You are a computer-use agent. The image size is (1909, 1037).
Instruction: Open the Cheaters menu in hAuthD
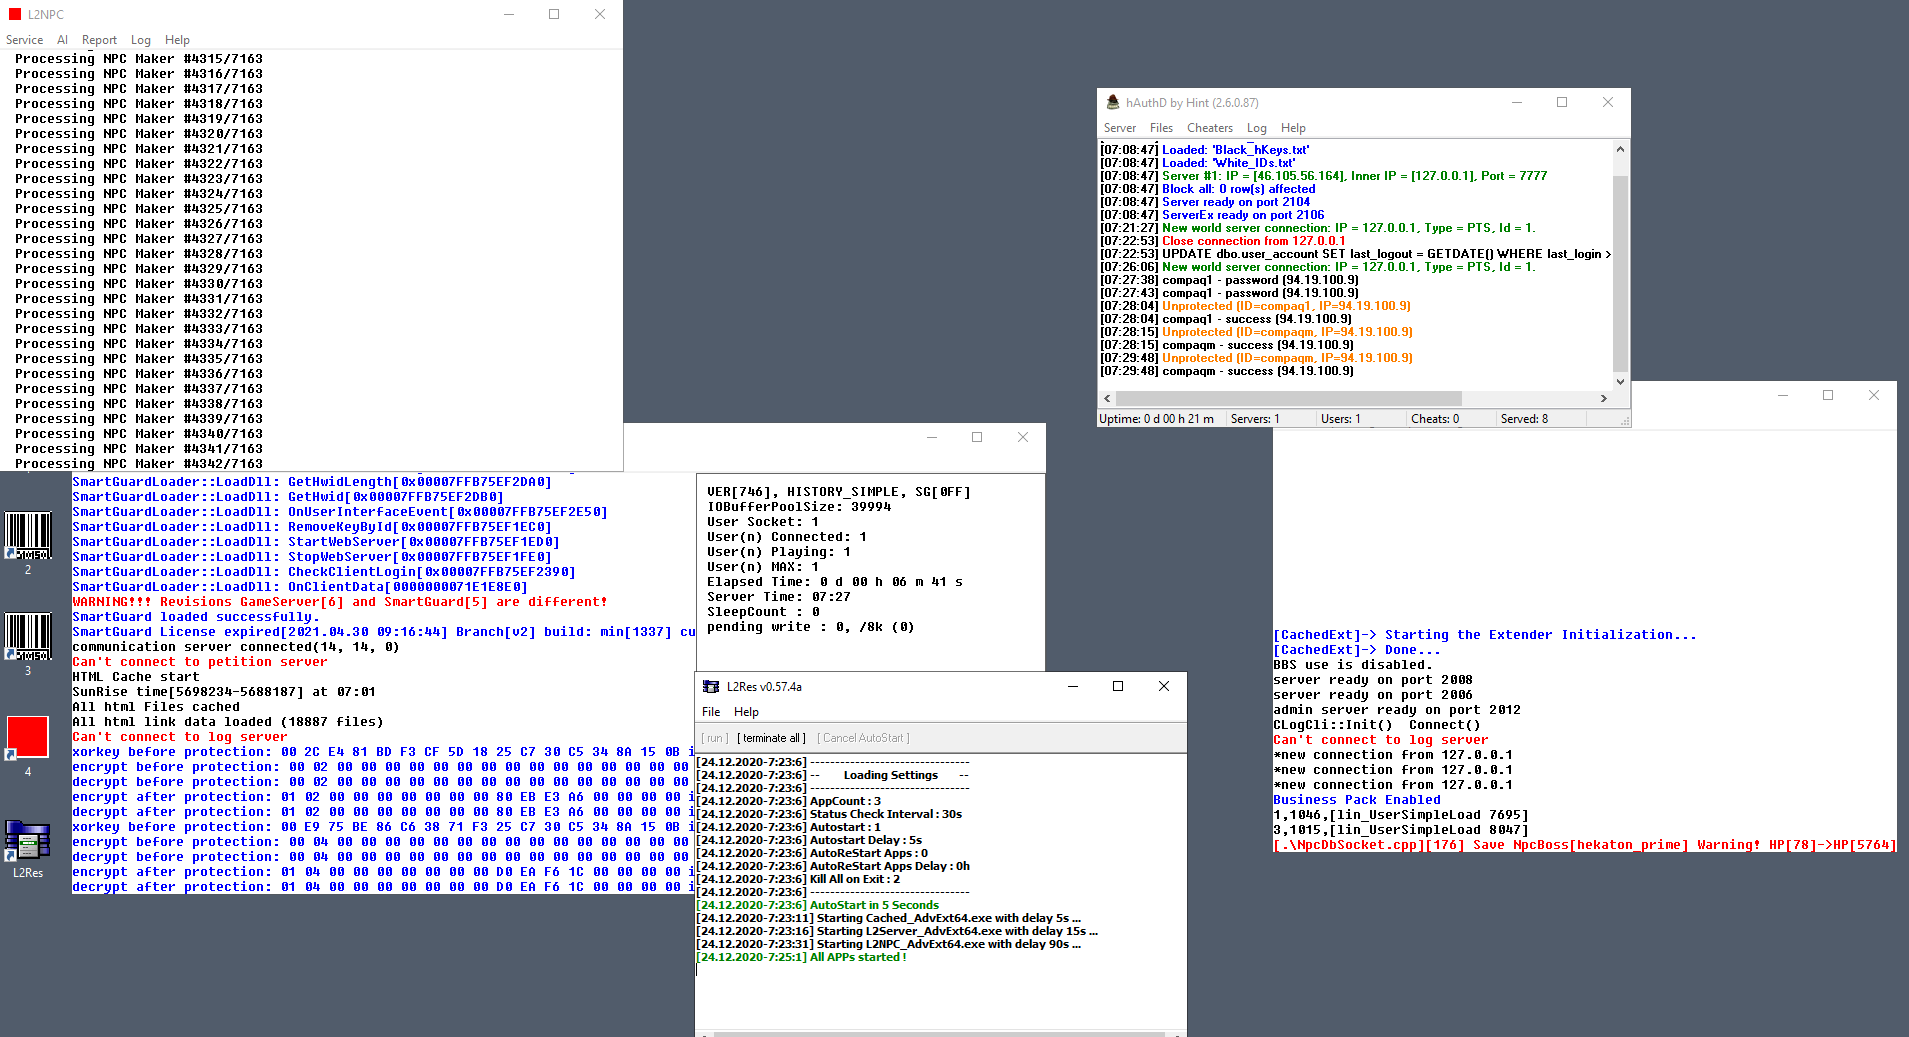(1209, 128)
